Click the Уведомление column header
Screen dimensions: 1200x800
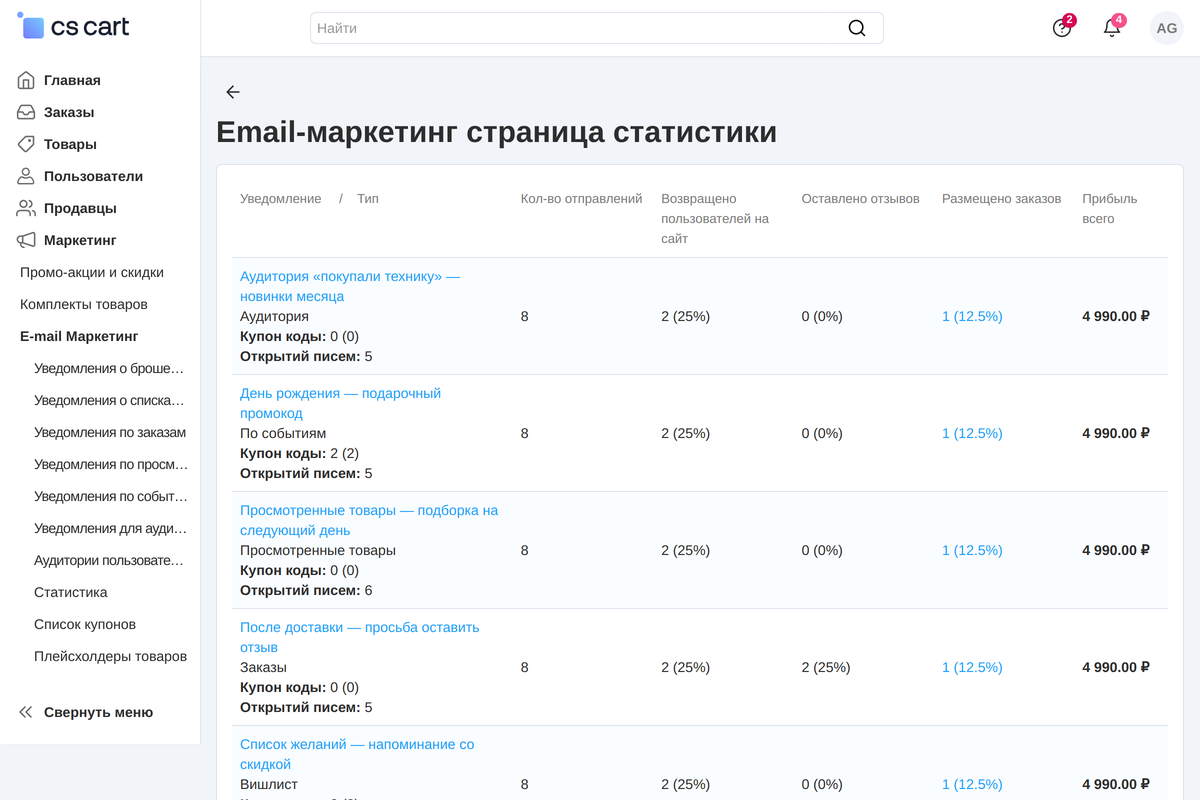pyautogui.click(x=281, y=199)
